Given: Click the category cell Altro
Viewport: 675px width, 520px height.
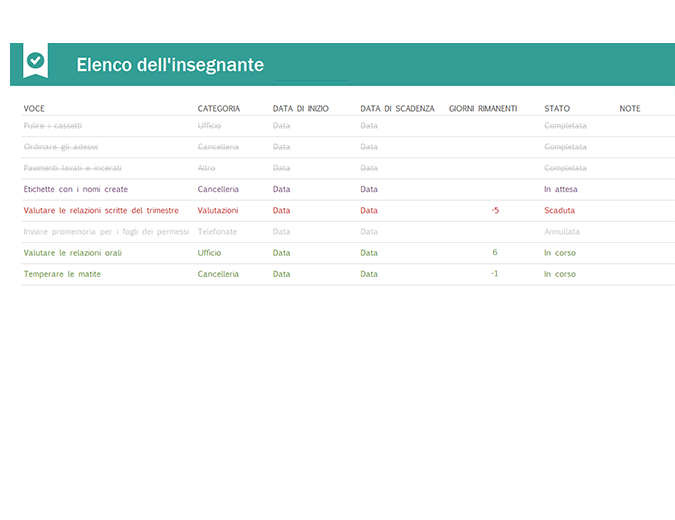Looking at the screenshot, I should click(206, 168).
